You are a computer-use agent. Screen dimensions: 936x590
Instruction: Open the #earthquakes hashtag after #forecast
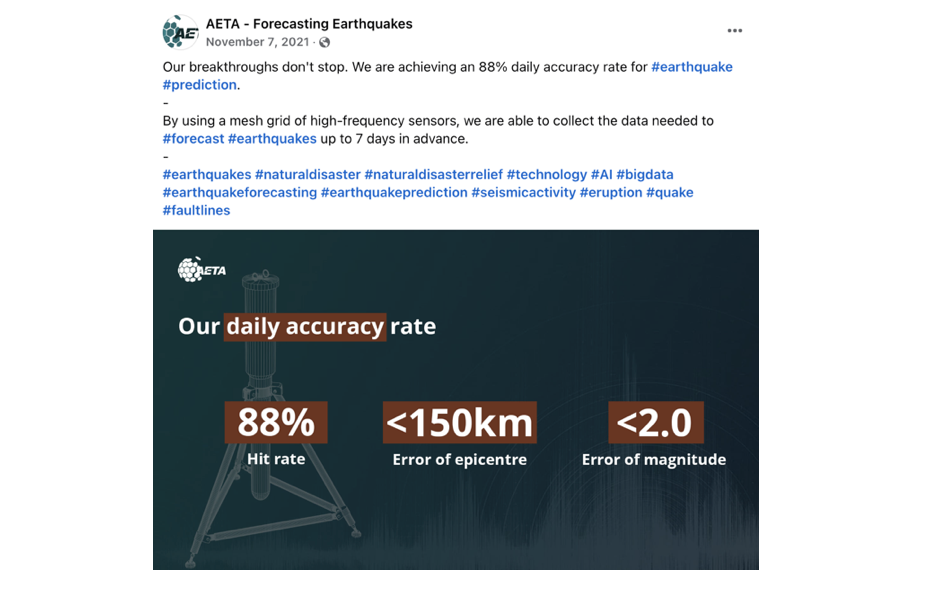click(x=272, y=139)
